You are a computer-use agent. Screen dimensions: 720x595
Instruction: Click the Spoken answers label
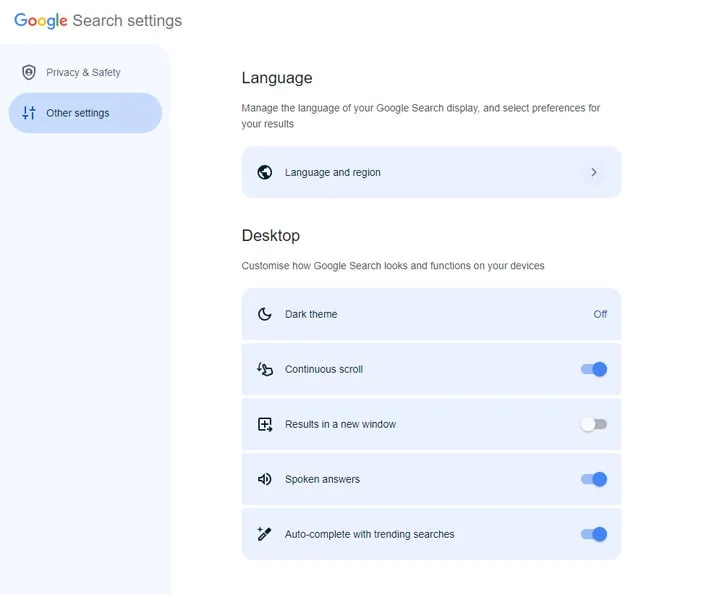(x=322, y=479)
